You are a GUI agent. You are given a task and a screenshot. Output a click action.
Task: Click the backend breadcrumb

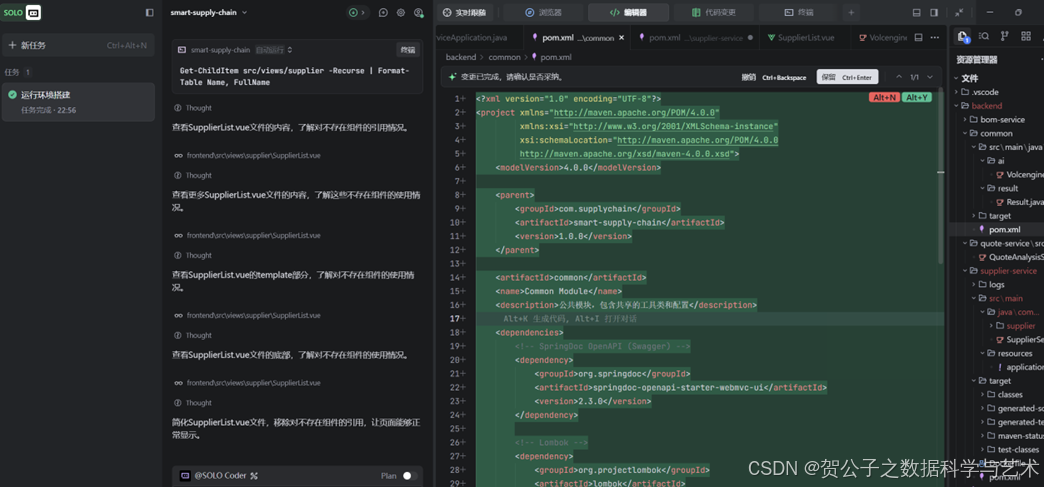461,57
